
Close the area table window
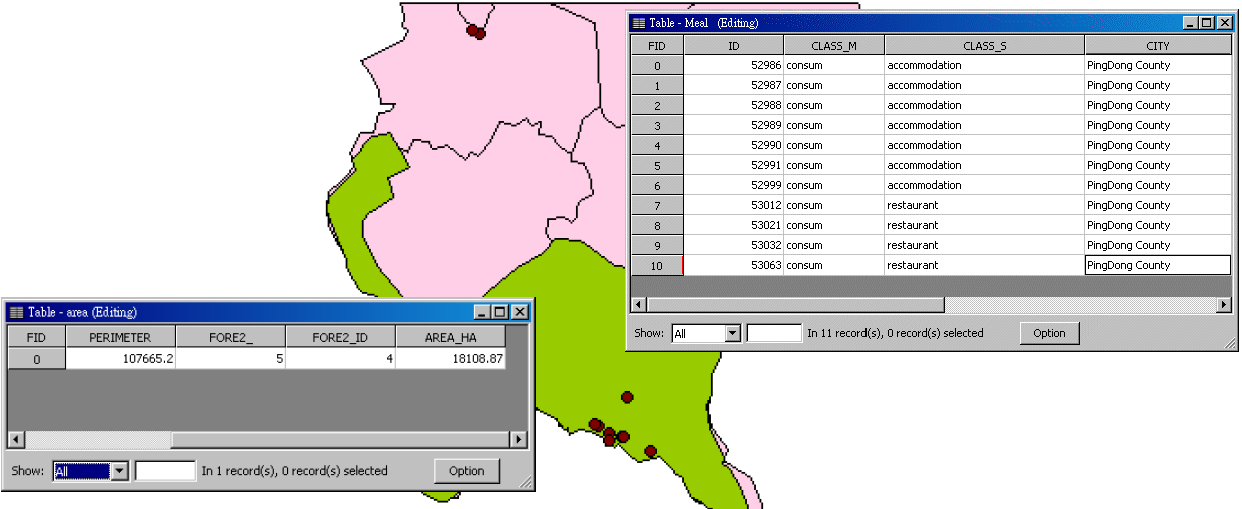pyautogui.click(x=519, y=312)
